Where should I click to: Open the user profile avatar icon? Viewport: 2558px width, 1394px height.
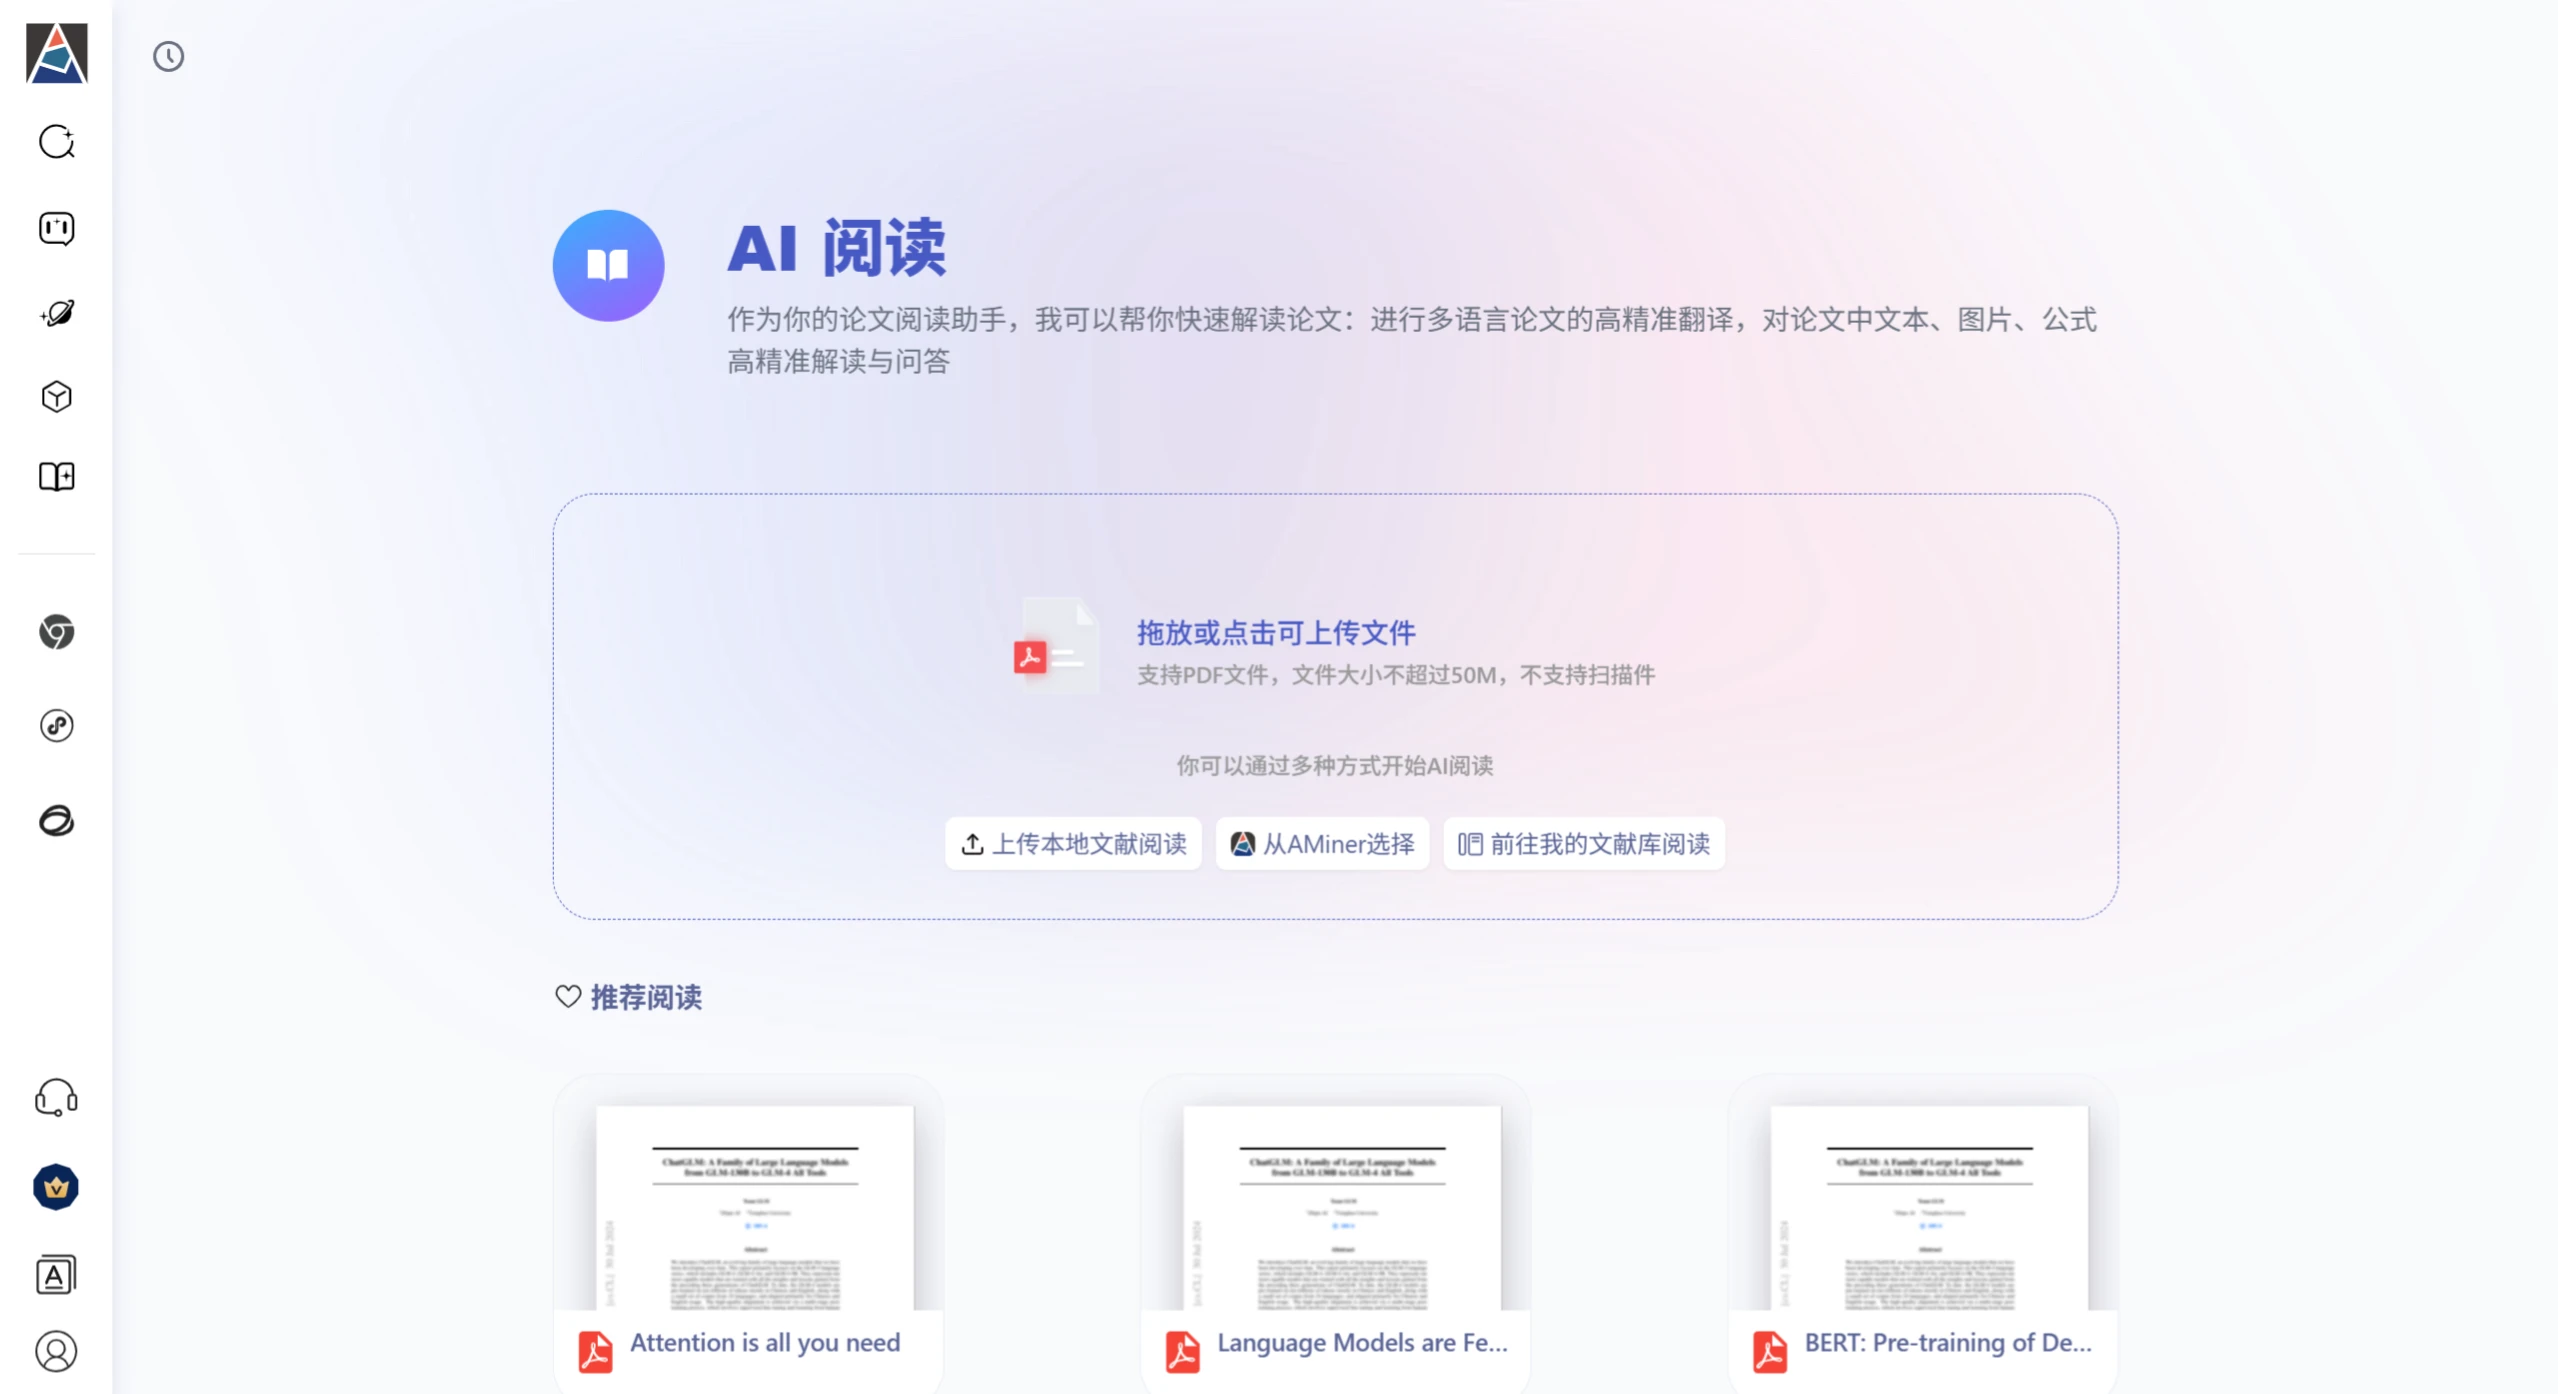(x=57, y=1352)
